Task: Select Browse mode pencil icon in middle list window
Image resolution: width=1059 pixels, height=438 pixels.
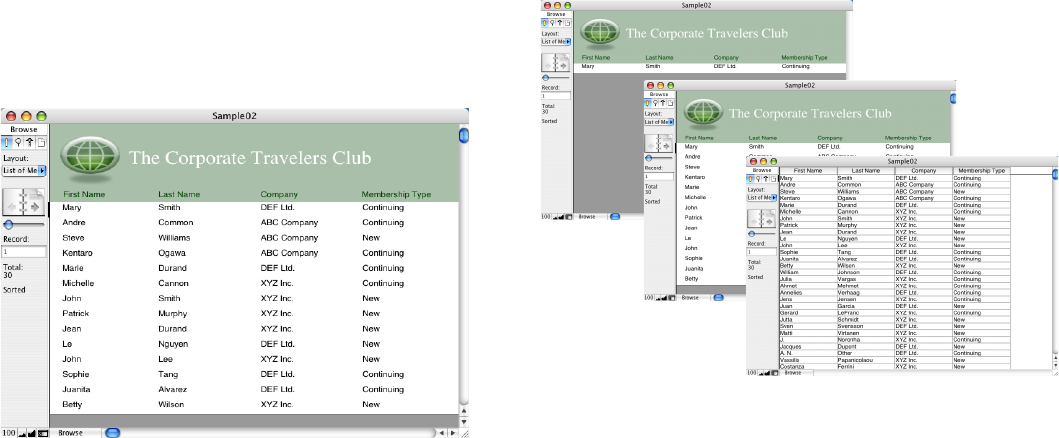Action: tap(648, 103)
